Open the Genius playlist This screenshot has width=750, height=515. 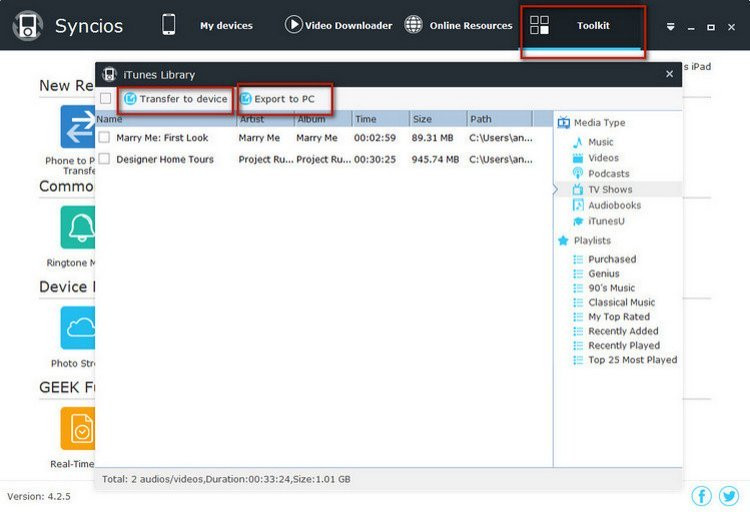coord(604,274)
